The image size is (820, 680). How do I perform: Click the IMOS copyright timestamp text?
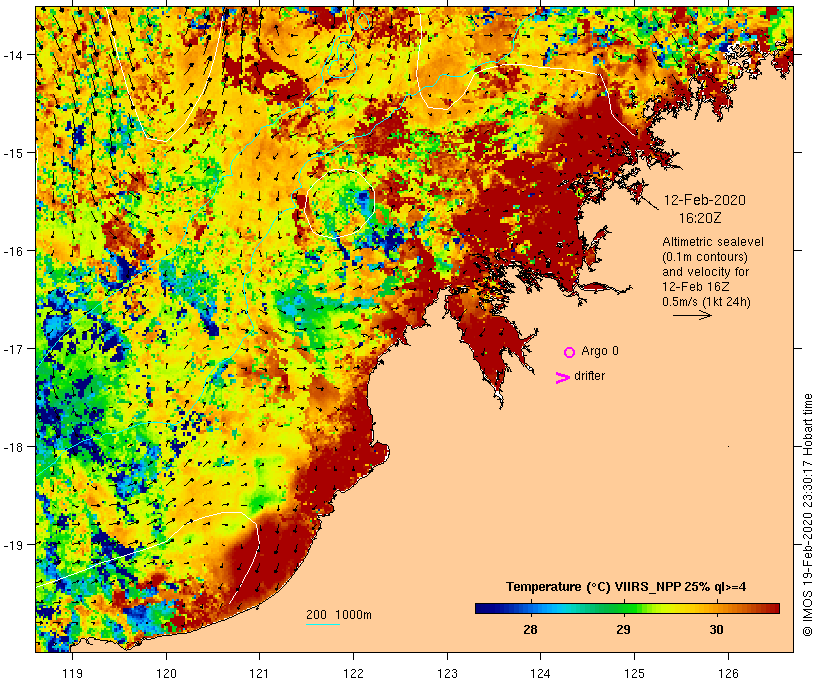pos(807,515)
